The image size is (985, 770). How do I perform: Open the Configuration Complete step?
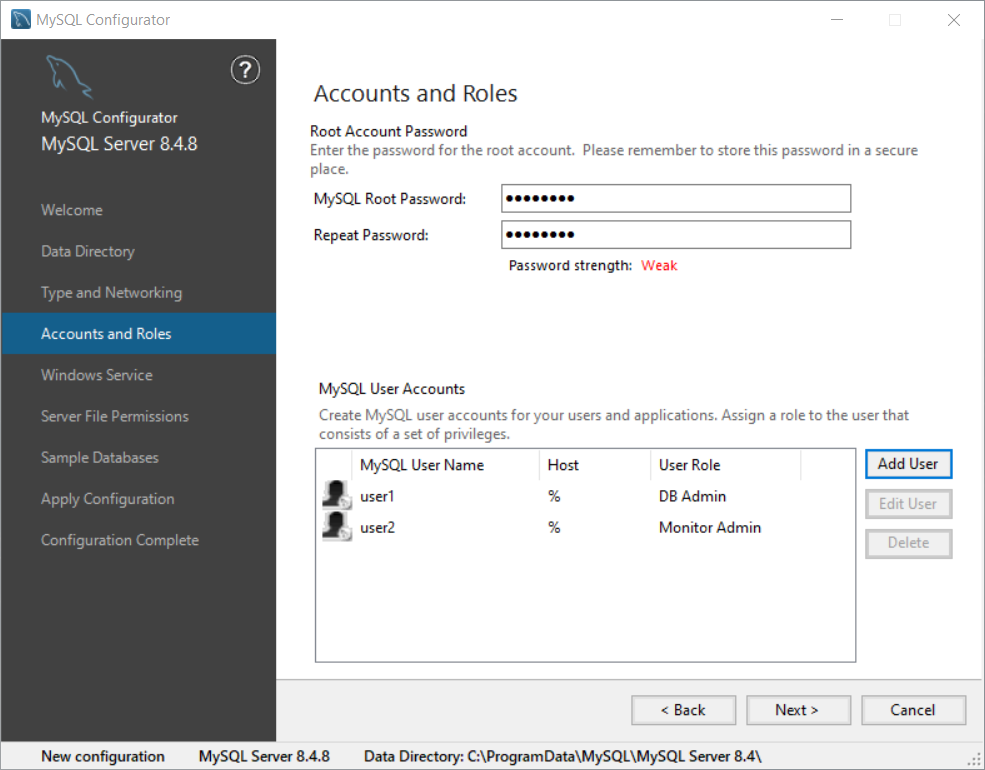point(119,540)
